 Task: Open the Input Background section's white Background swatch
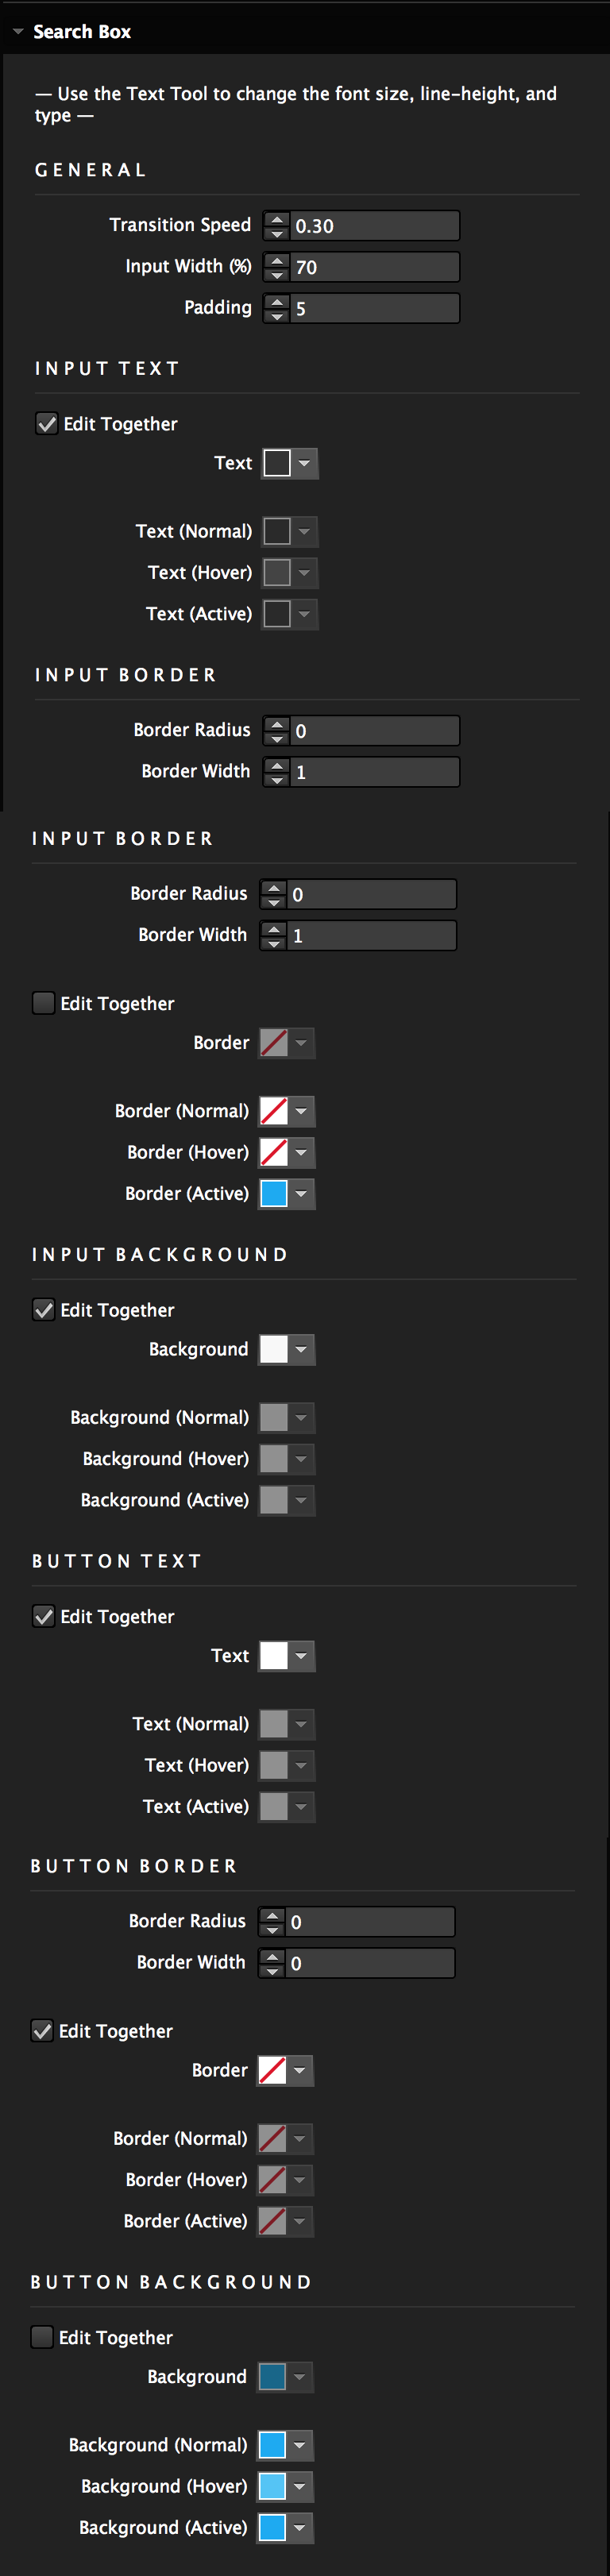click(274, 1349)
